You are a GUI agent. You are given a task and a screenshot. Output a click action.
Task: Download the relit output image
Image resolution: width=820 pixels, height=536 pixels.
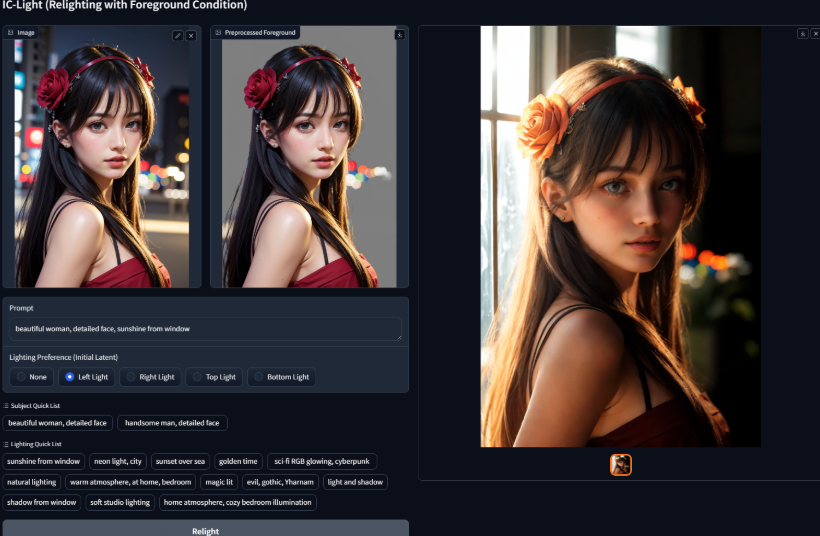(803, 33)
